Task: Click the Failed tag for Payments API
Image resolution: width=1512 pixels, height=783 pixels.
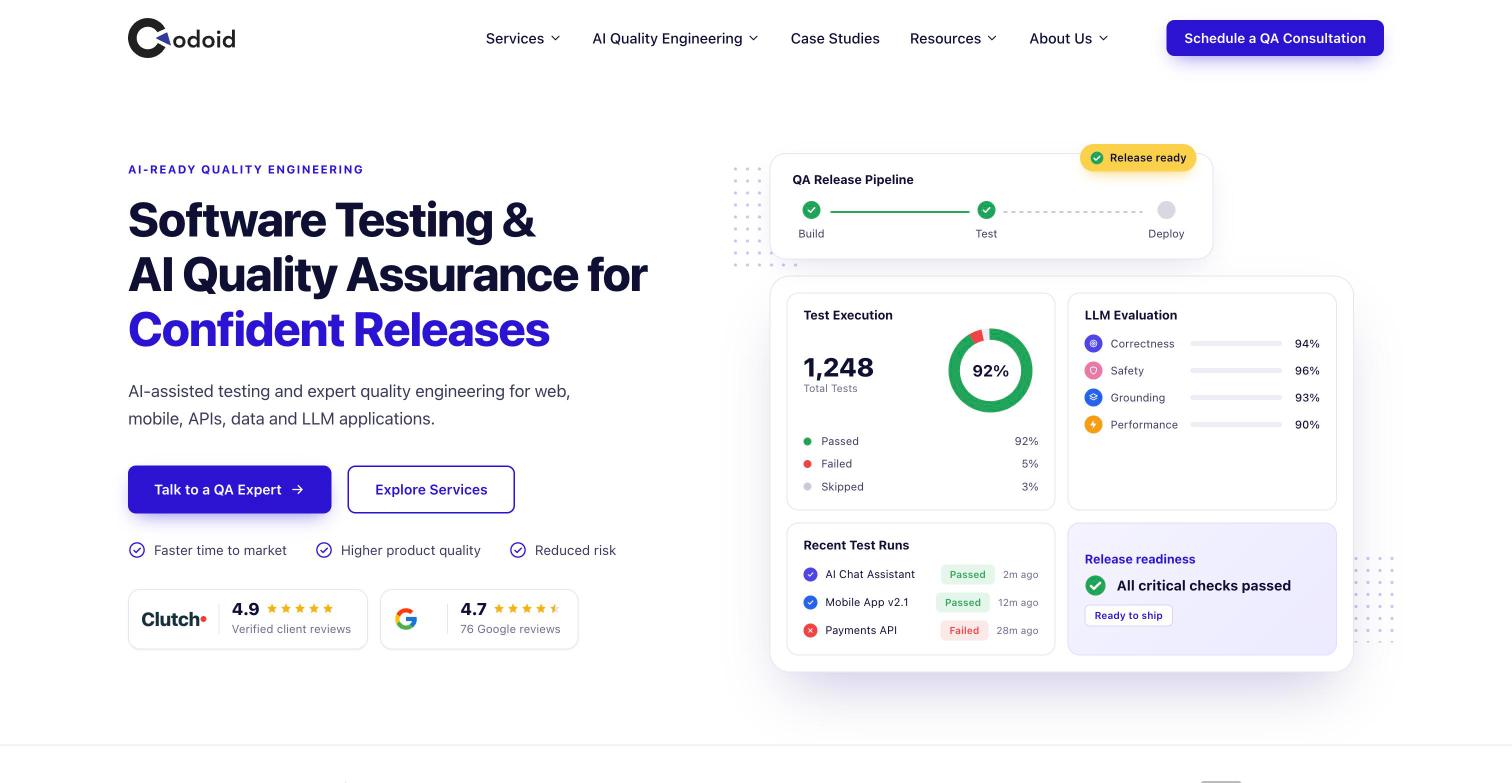Action: pos(964,630)
